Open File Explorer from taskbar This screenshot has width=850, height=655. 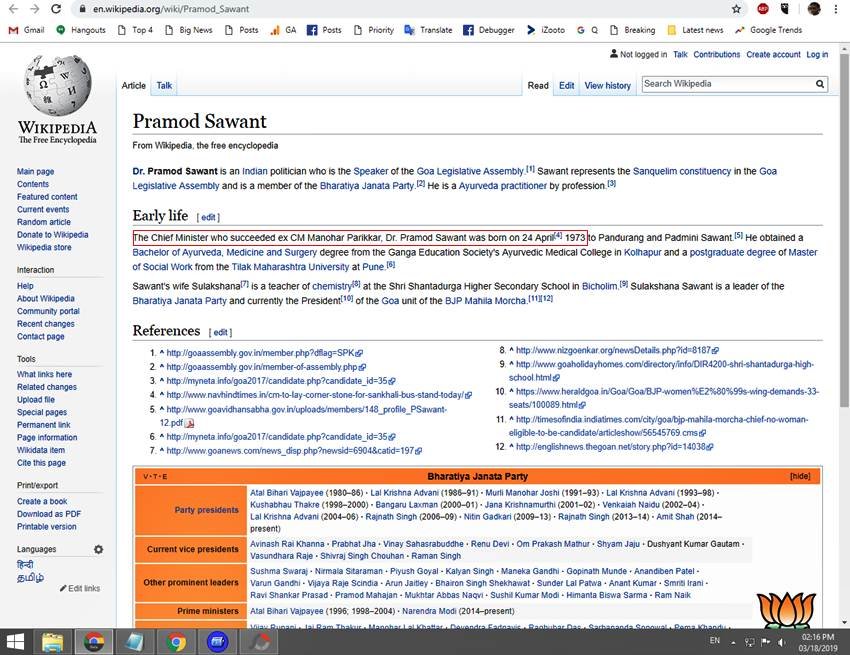pos(53,642)
